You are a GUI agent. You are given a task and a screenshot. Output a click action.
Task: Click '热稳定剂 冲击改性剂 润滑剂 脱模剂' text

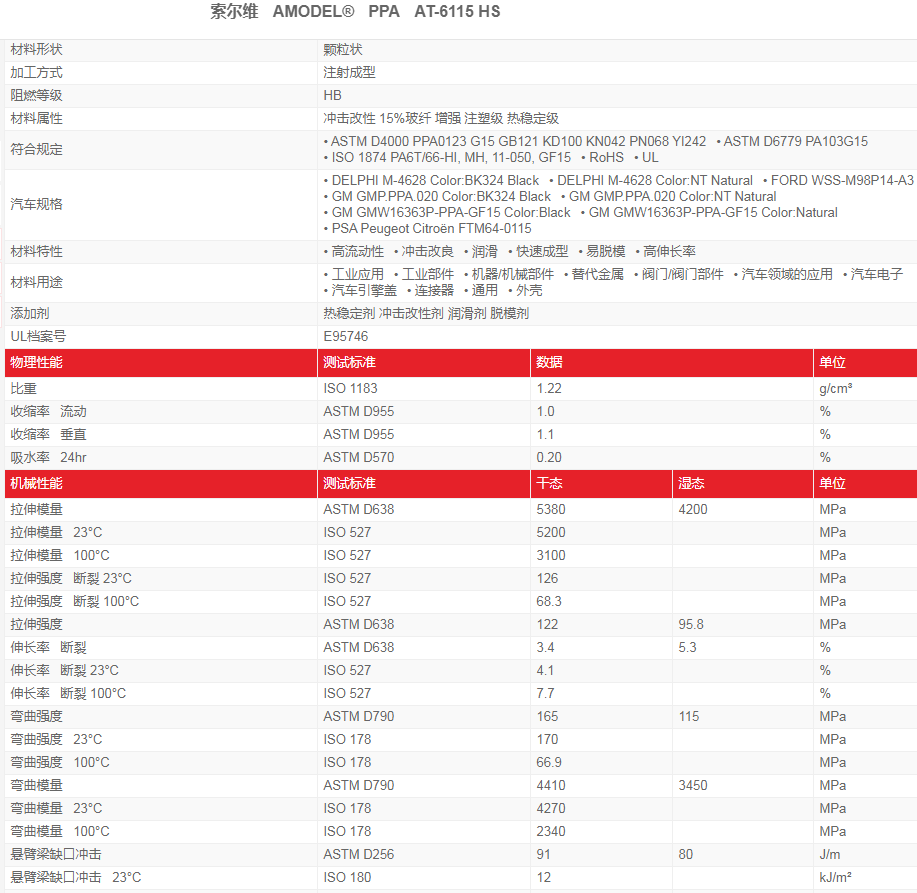[426, 314]
